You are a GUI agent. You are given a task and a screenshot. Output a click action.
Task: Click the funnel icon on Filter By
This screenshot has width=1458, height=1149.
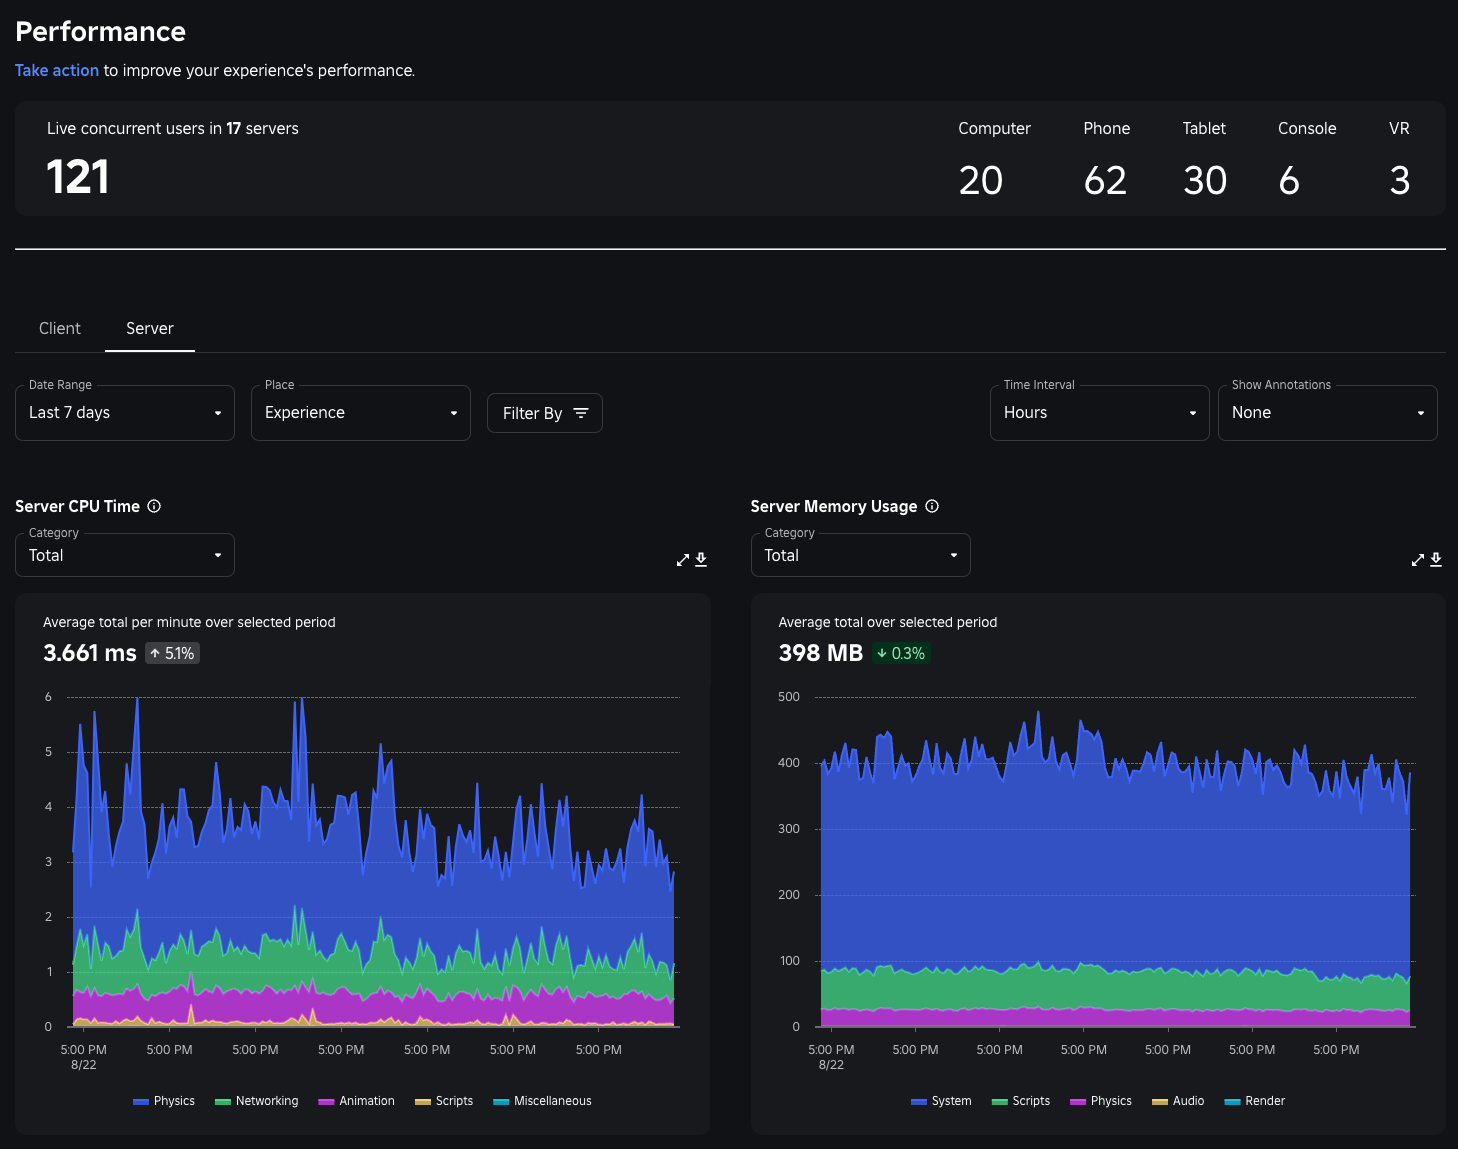[x=581, y=412]
